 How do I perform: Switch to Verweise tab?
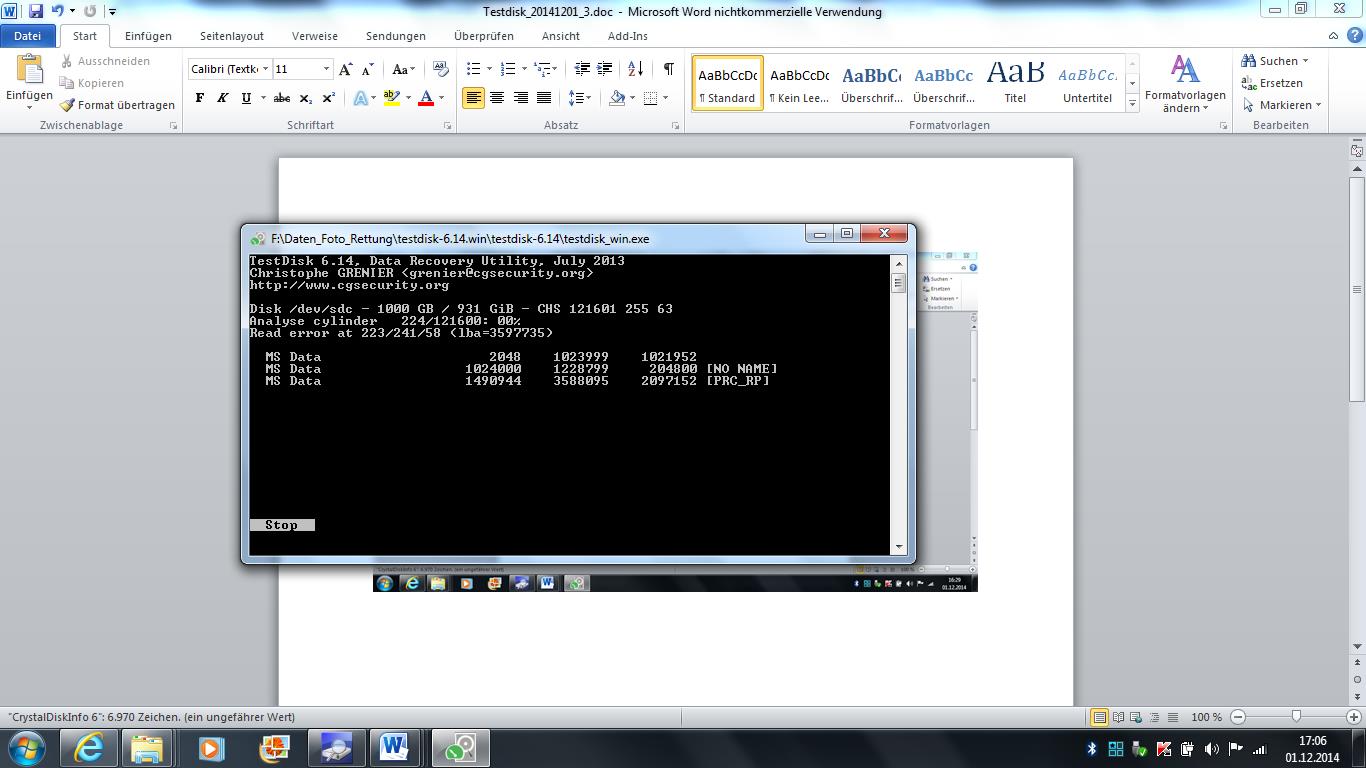pyautogui.click(x=315, y=36)
